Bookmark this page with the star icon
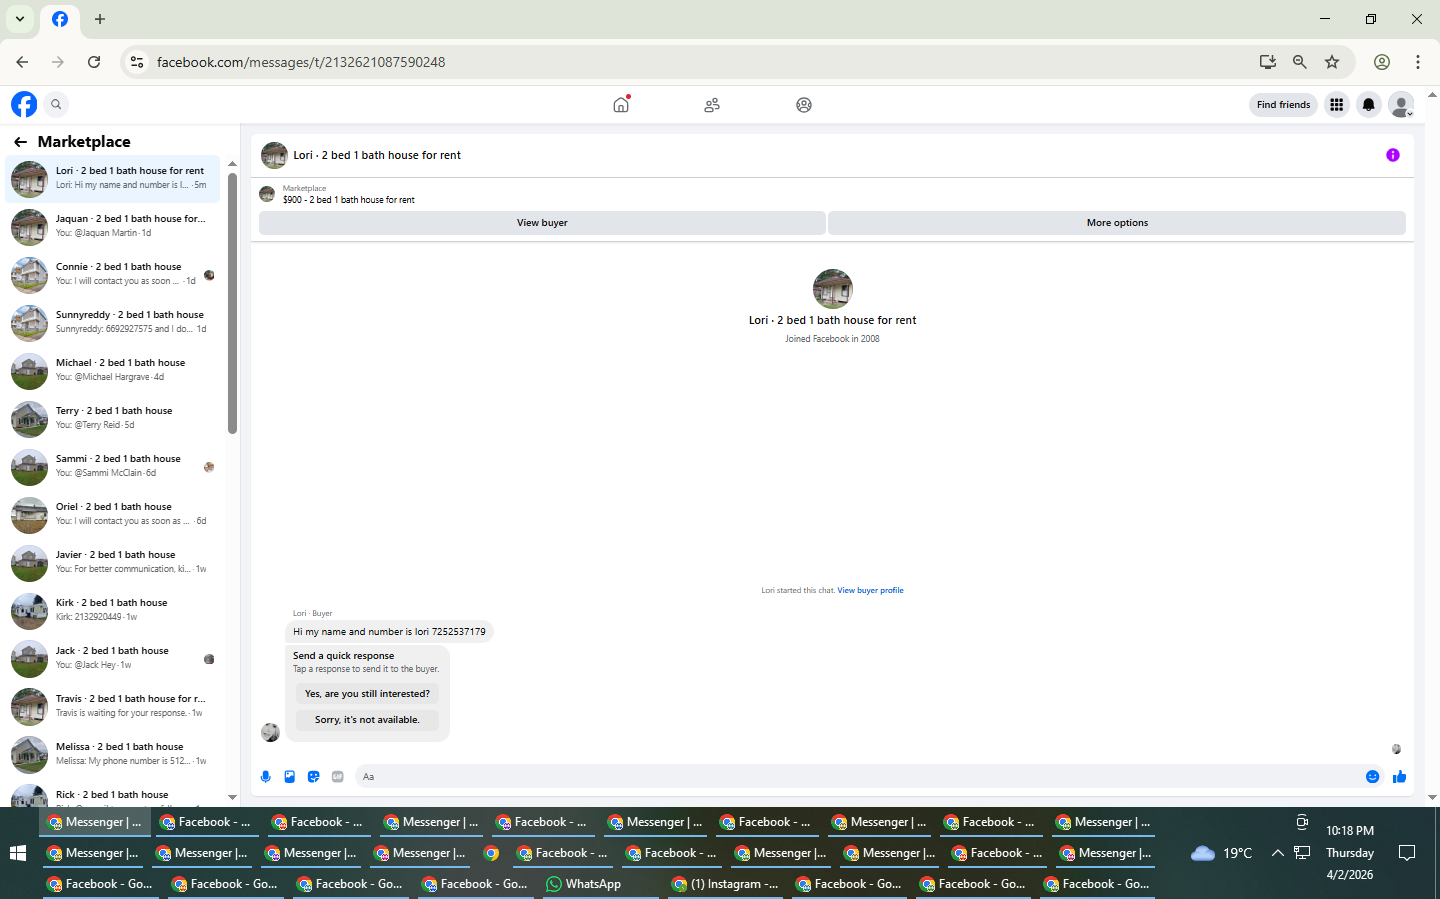Viewport: 1440px width, 899px height. (1332, 62)
